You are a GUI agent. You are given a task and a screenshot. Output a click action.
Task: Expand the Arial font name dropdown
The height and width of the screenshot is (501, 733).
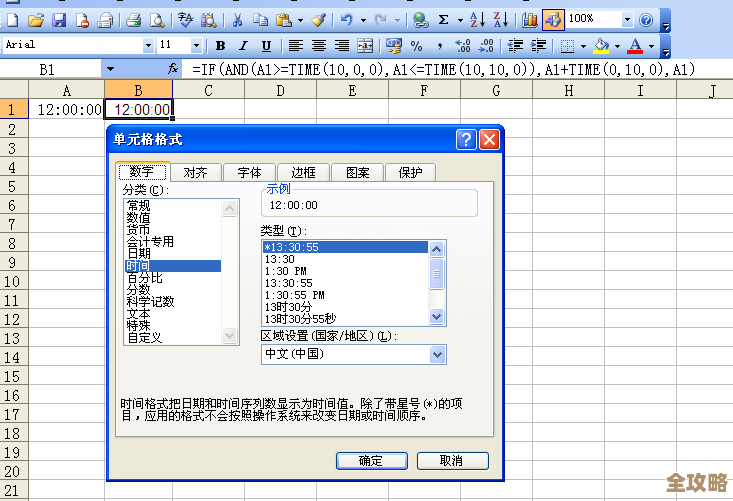pyautogui.click(x=149, y=46)
